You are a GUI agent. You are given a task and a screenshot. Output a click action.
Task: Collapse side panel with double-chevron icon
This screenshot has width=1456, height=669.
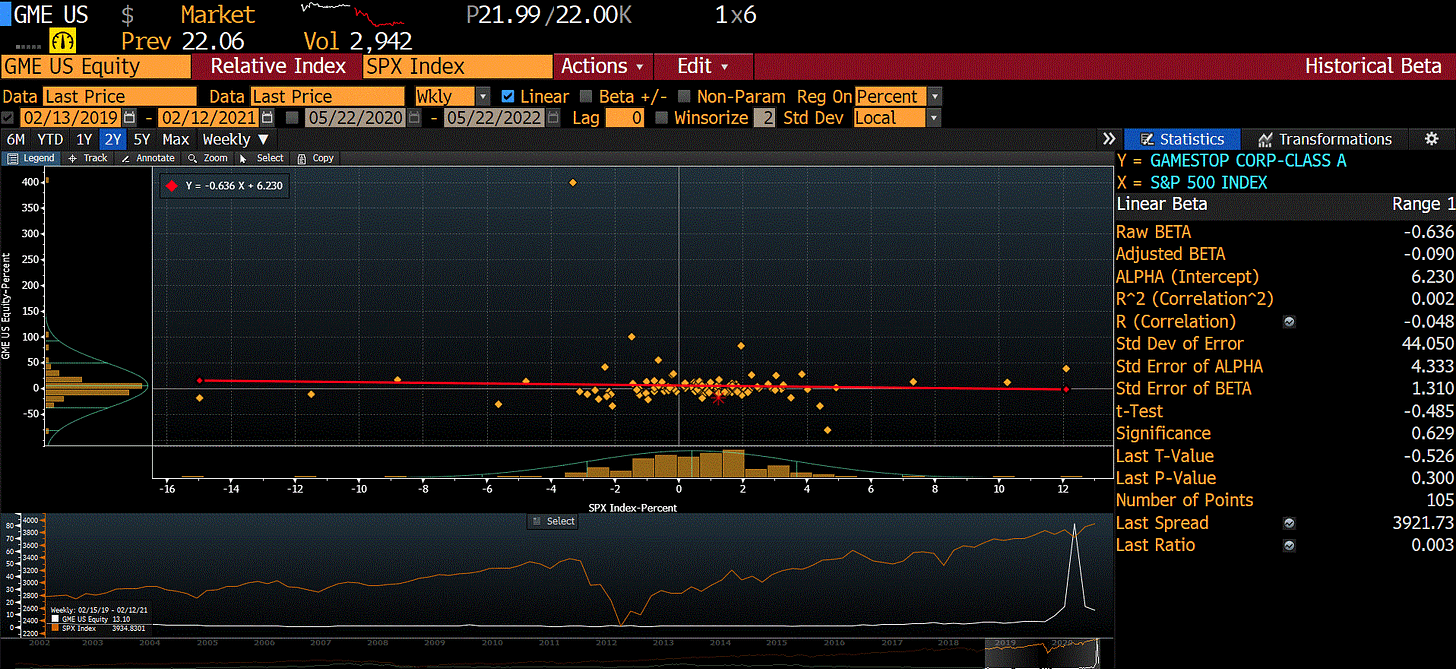click(1108, 139)
